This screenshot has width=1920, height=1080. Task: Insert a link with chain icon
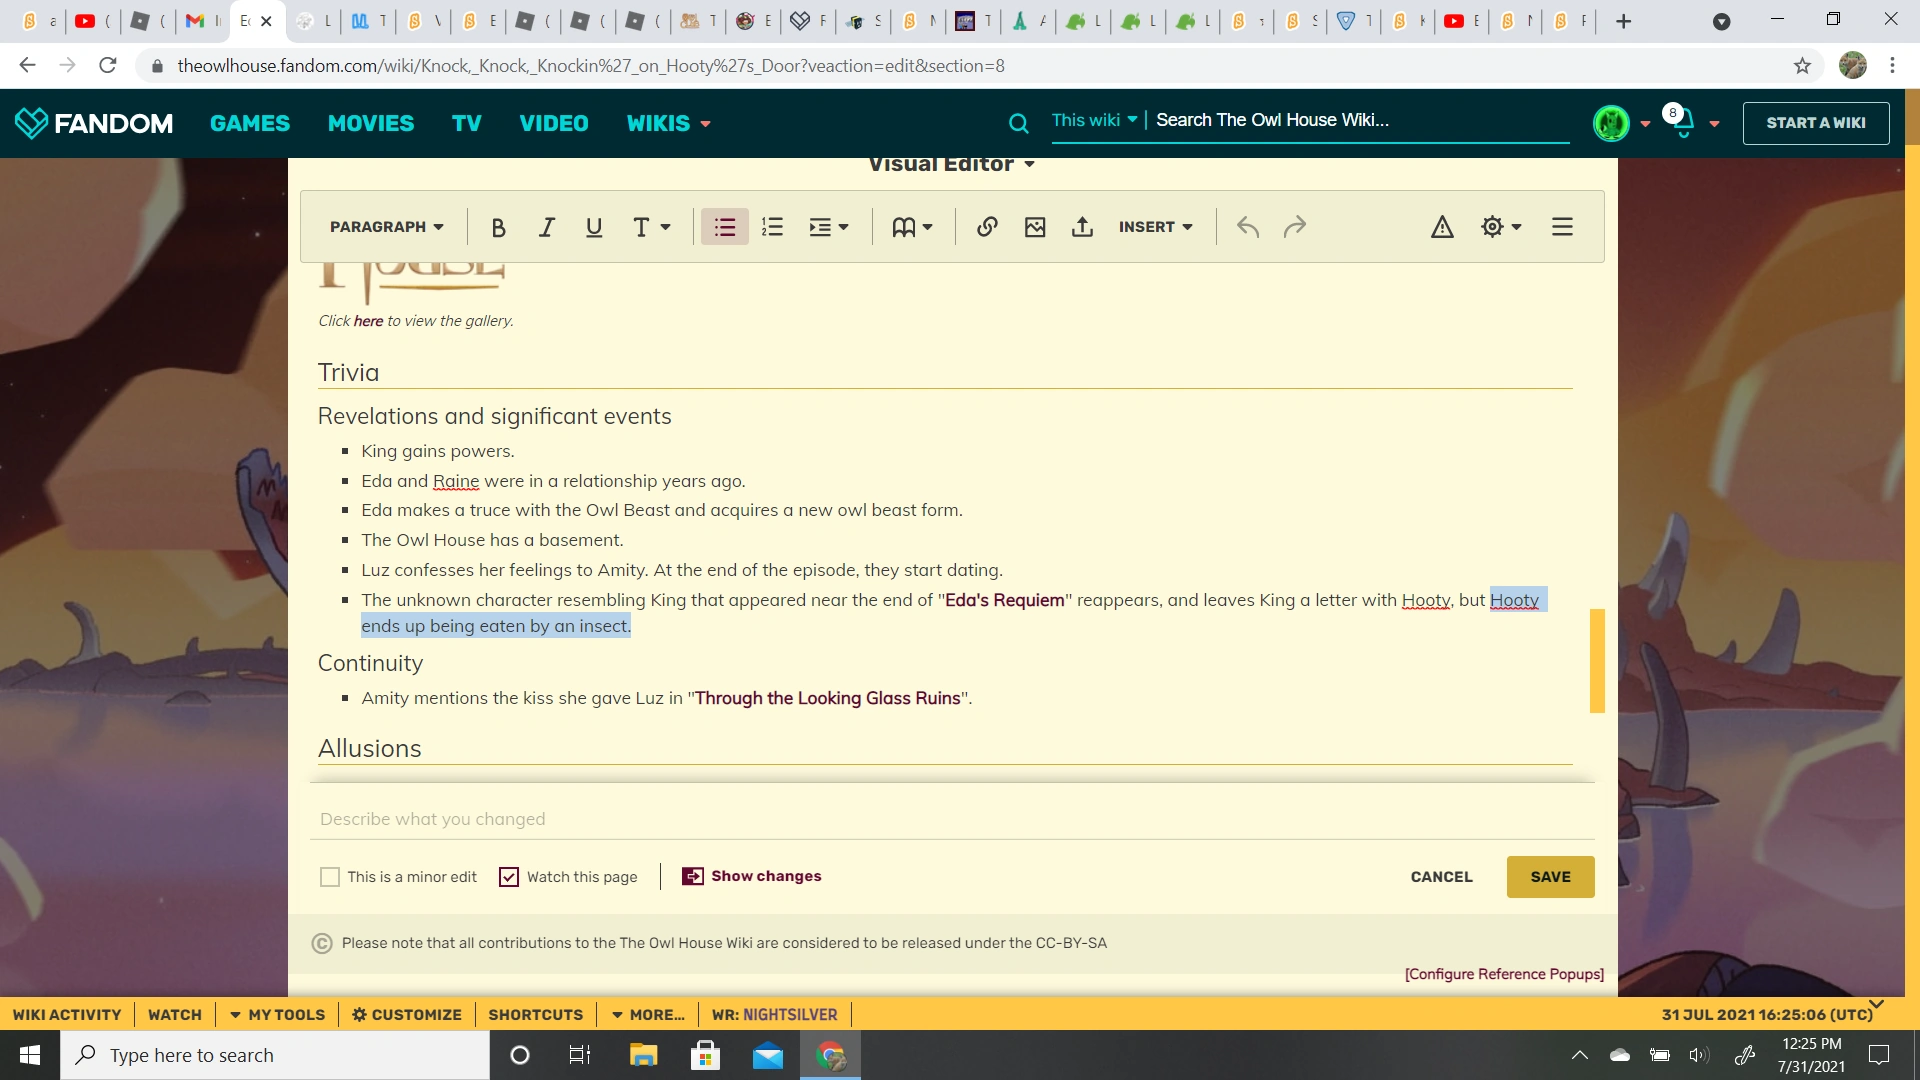click(x=987, y=227)
